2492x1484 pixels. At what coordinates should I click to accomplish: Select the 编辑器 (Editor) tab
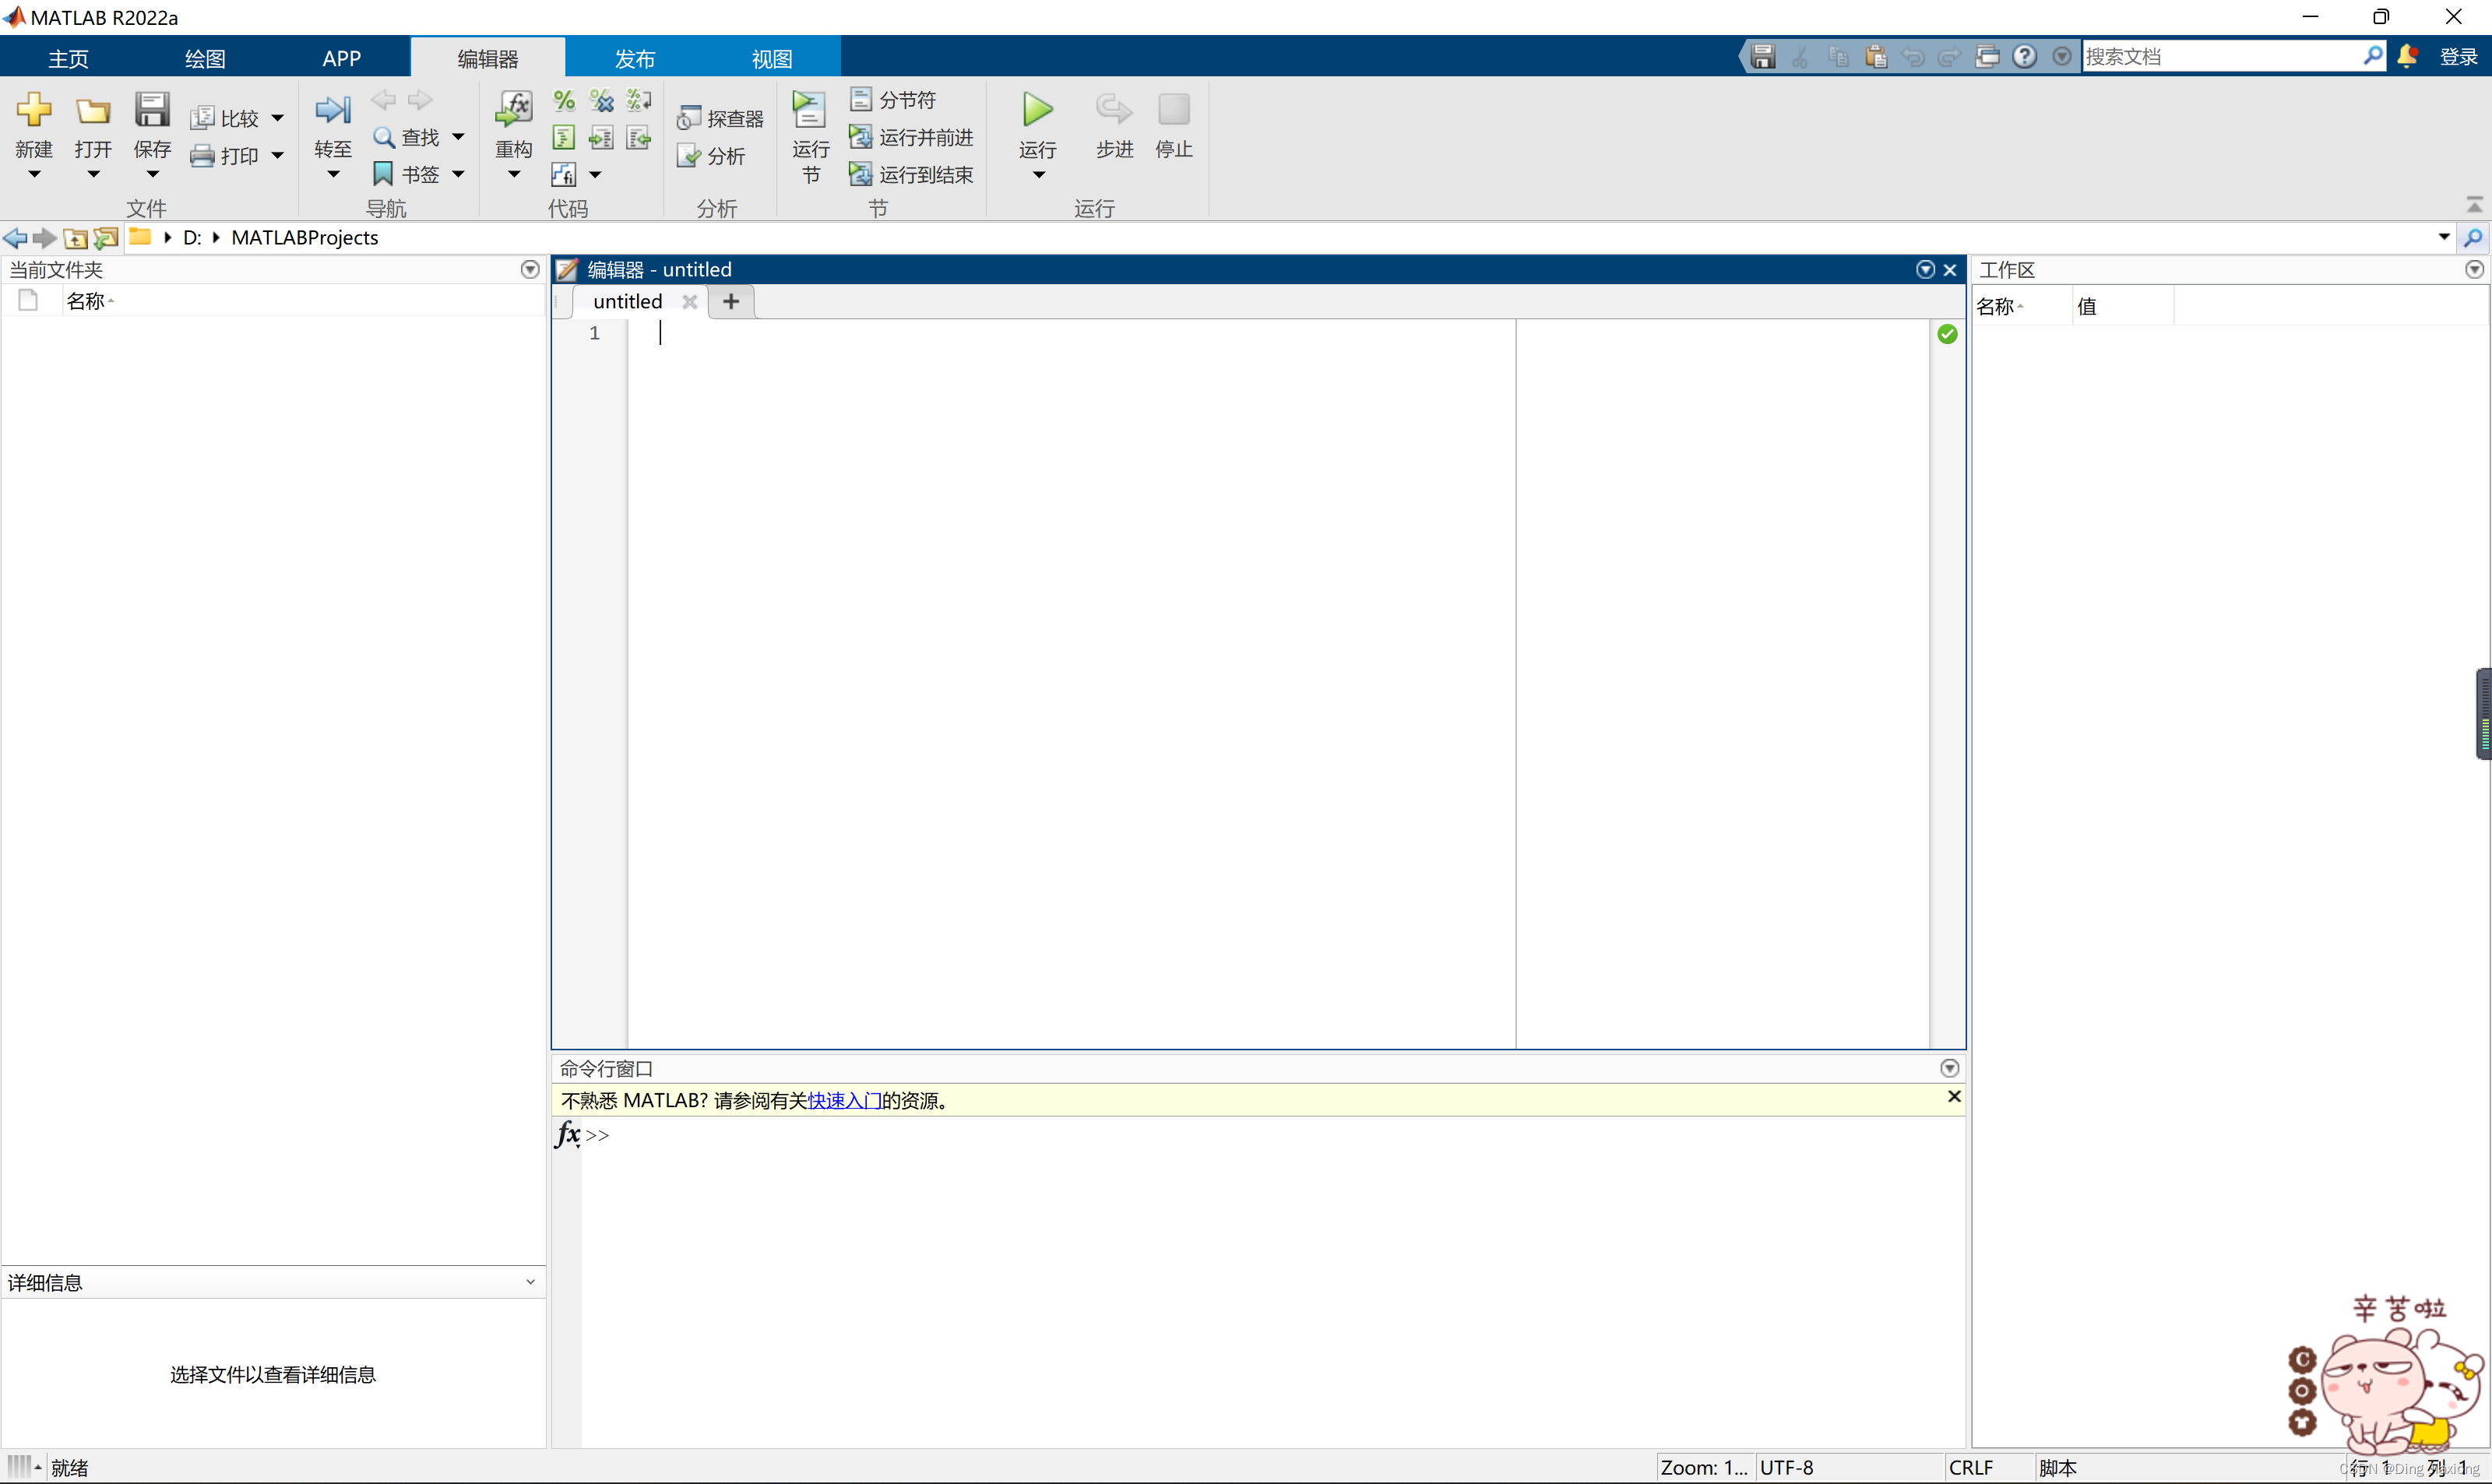488,58
